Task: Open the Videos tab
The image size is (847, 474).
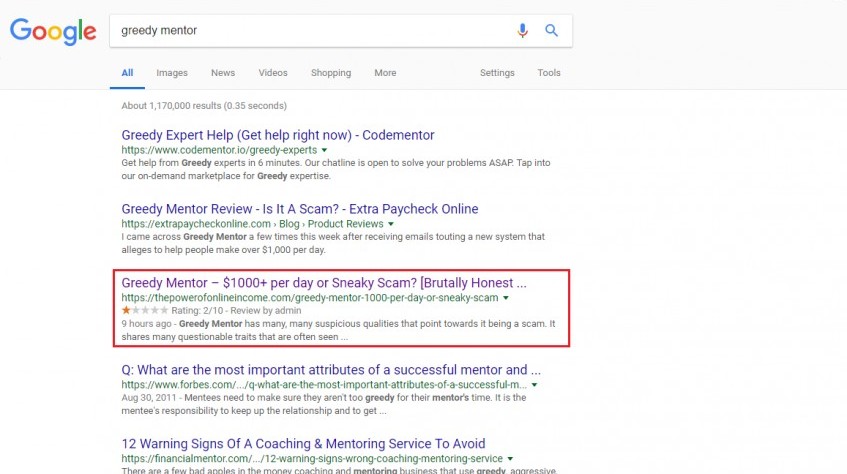Action: [x=273, y=72]
